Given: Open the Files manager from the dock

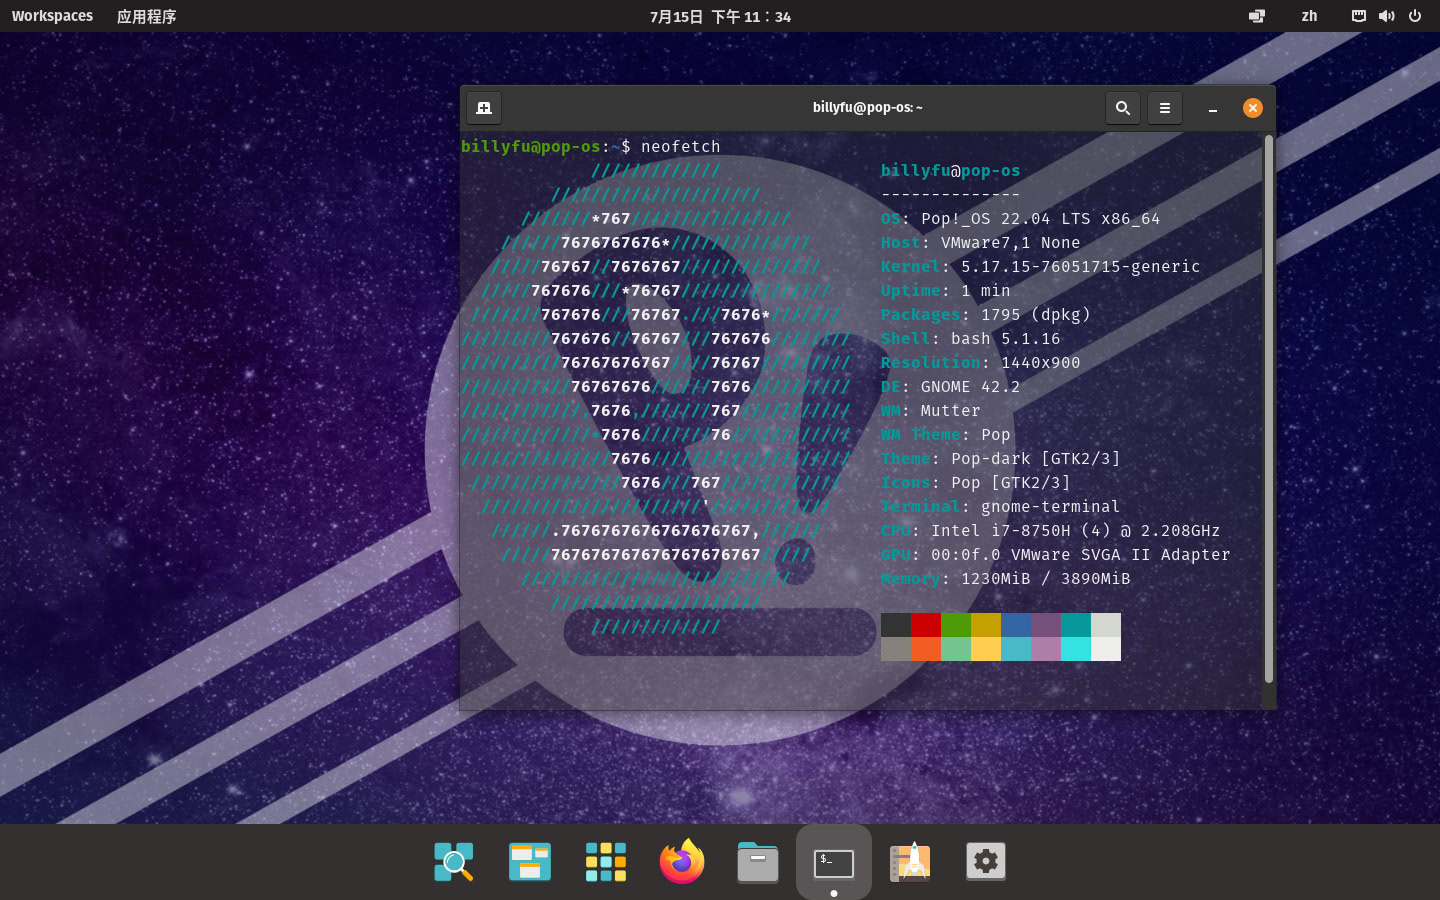Looking at the screenshot, I should (x=758, y=862).
